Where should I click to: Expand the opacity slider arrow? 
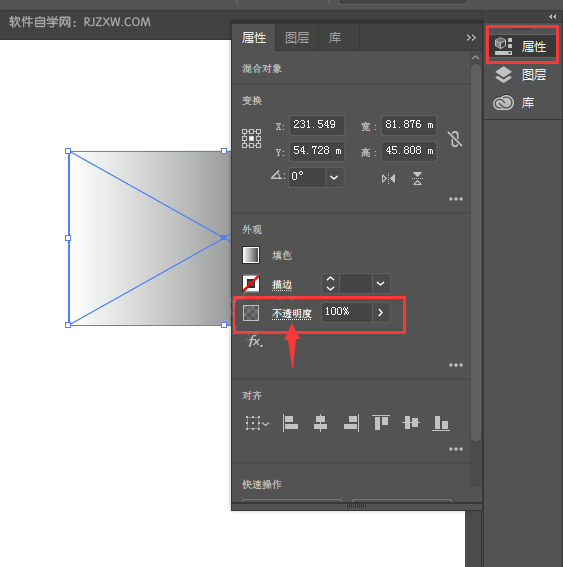coord(381,312)
